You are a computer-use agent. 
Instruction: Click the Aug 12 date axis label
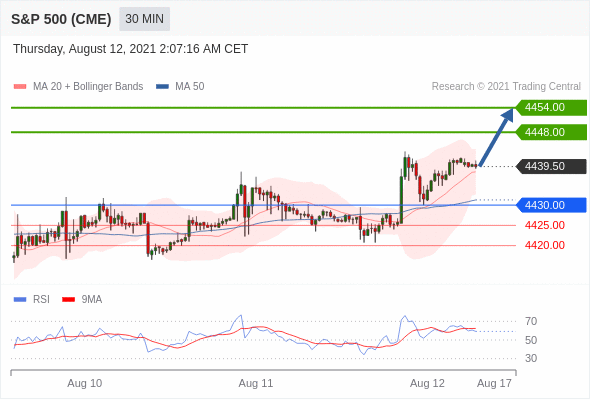427,383
